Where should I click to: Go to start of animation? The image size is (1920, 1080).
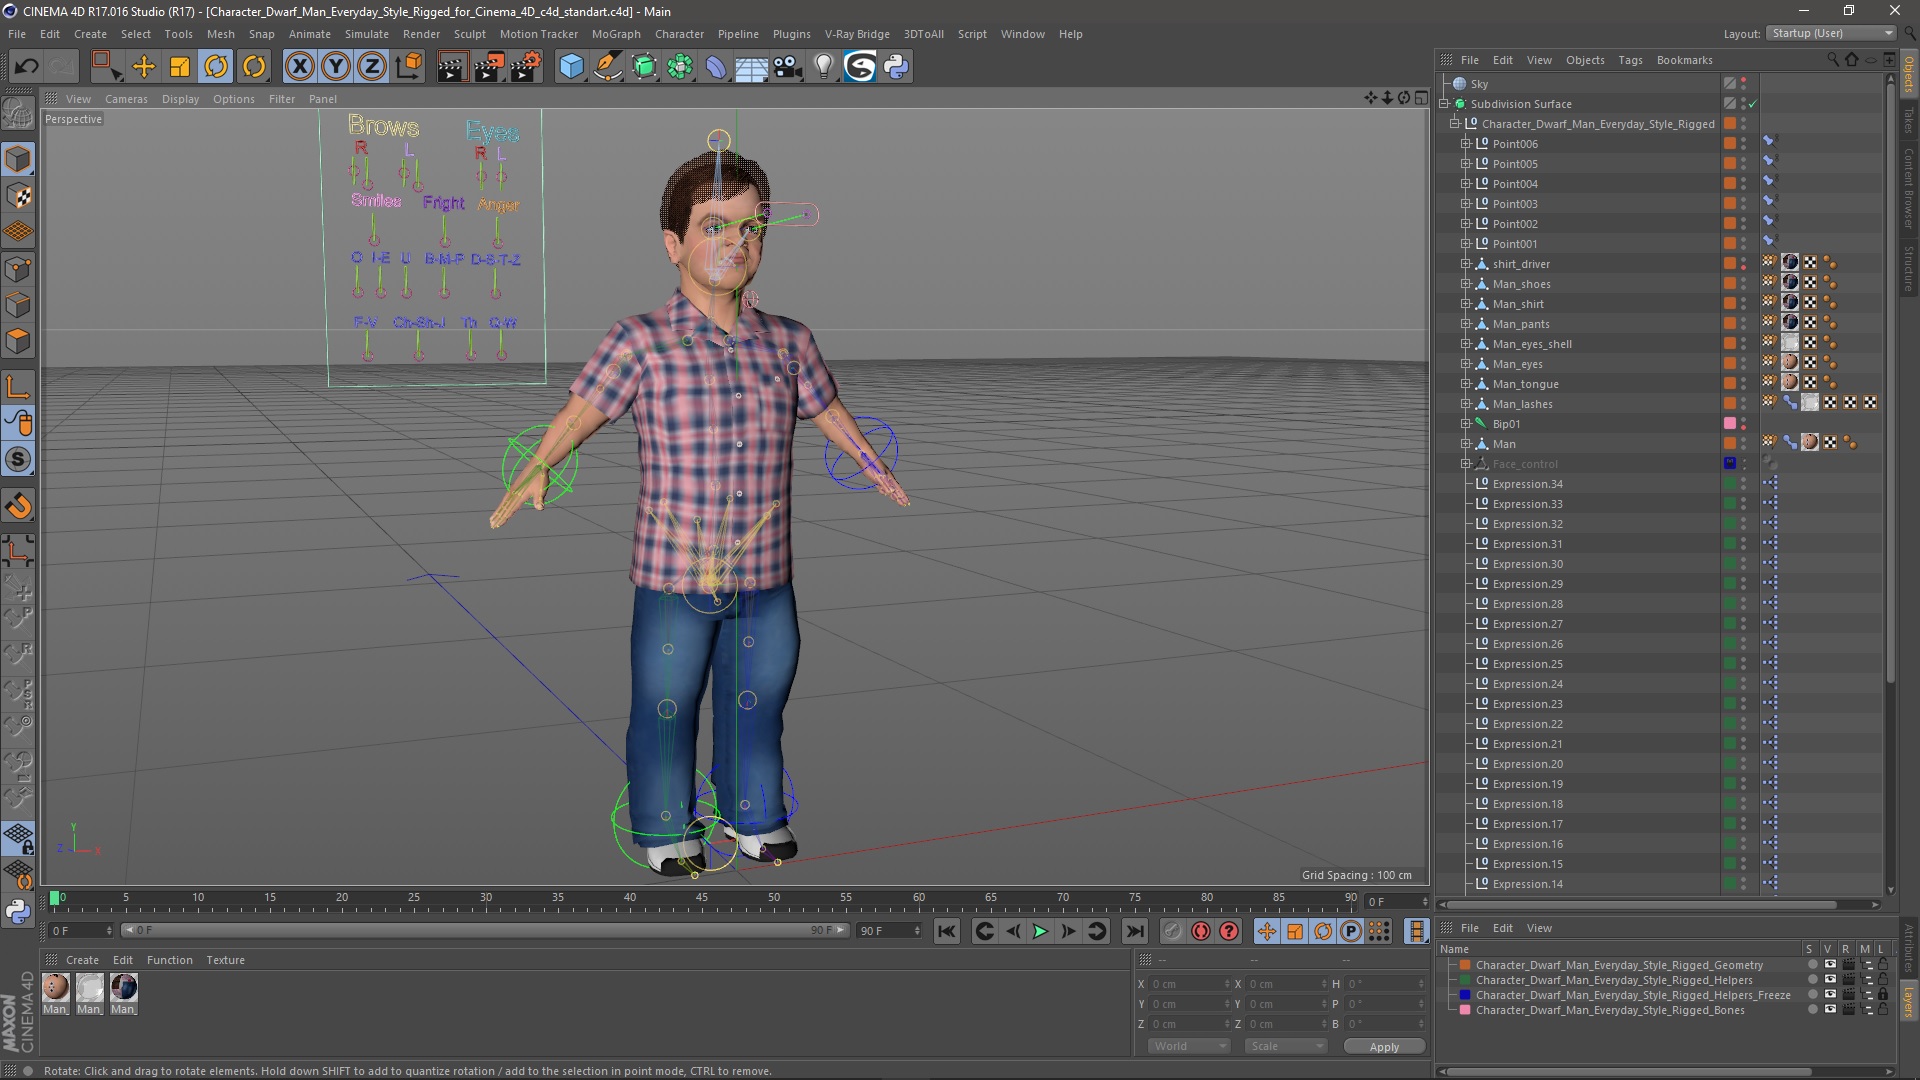click(946, 931)
